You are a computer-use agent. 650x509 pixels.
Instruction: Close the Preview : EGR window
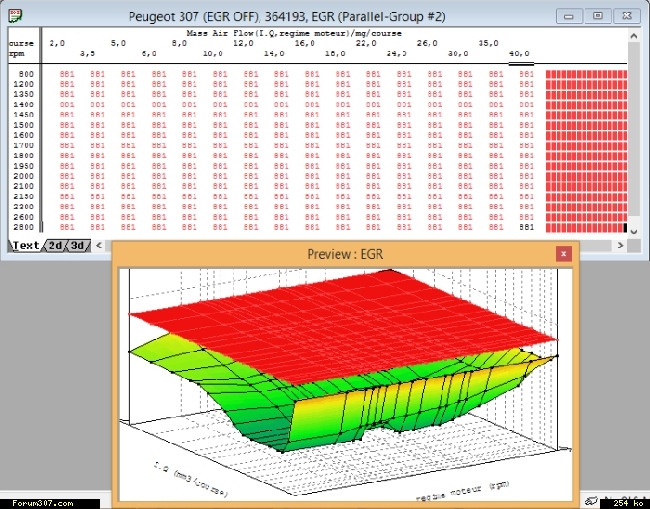564,254
